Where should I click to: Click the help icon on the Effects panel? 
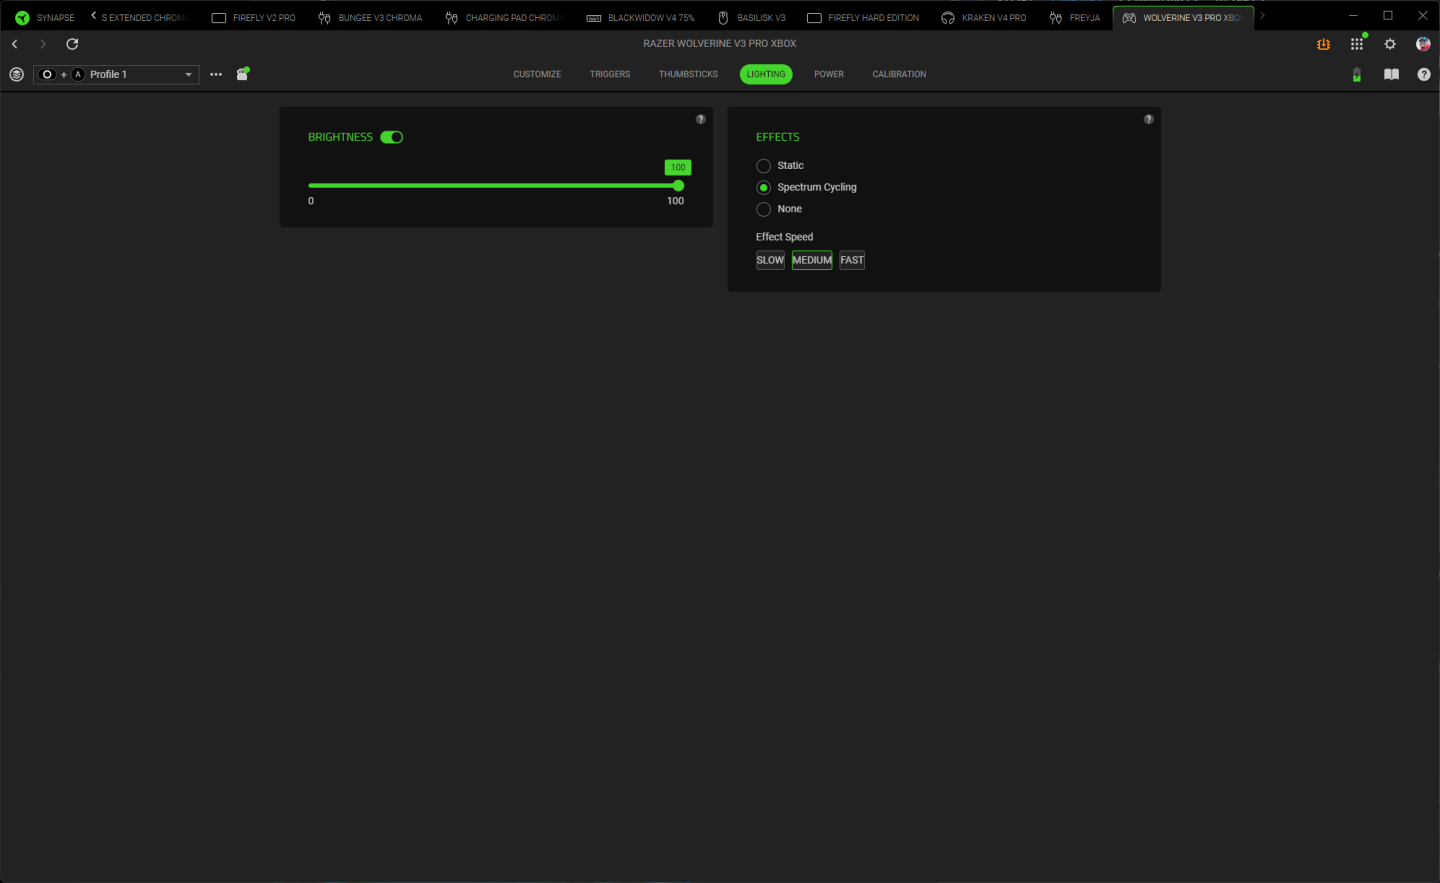(x=1149, y=119)
